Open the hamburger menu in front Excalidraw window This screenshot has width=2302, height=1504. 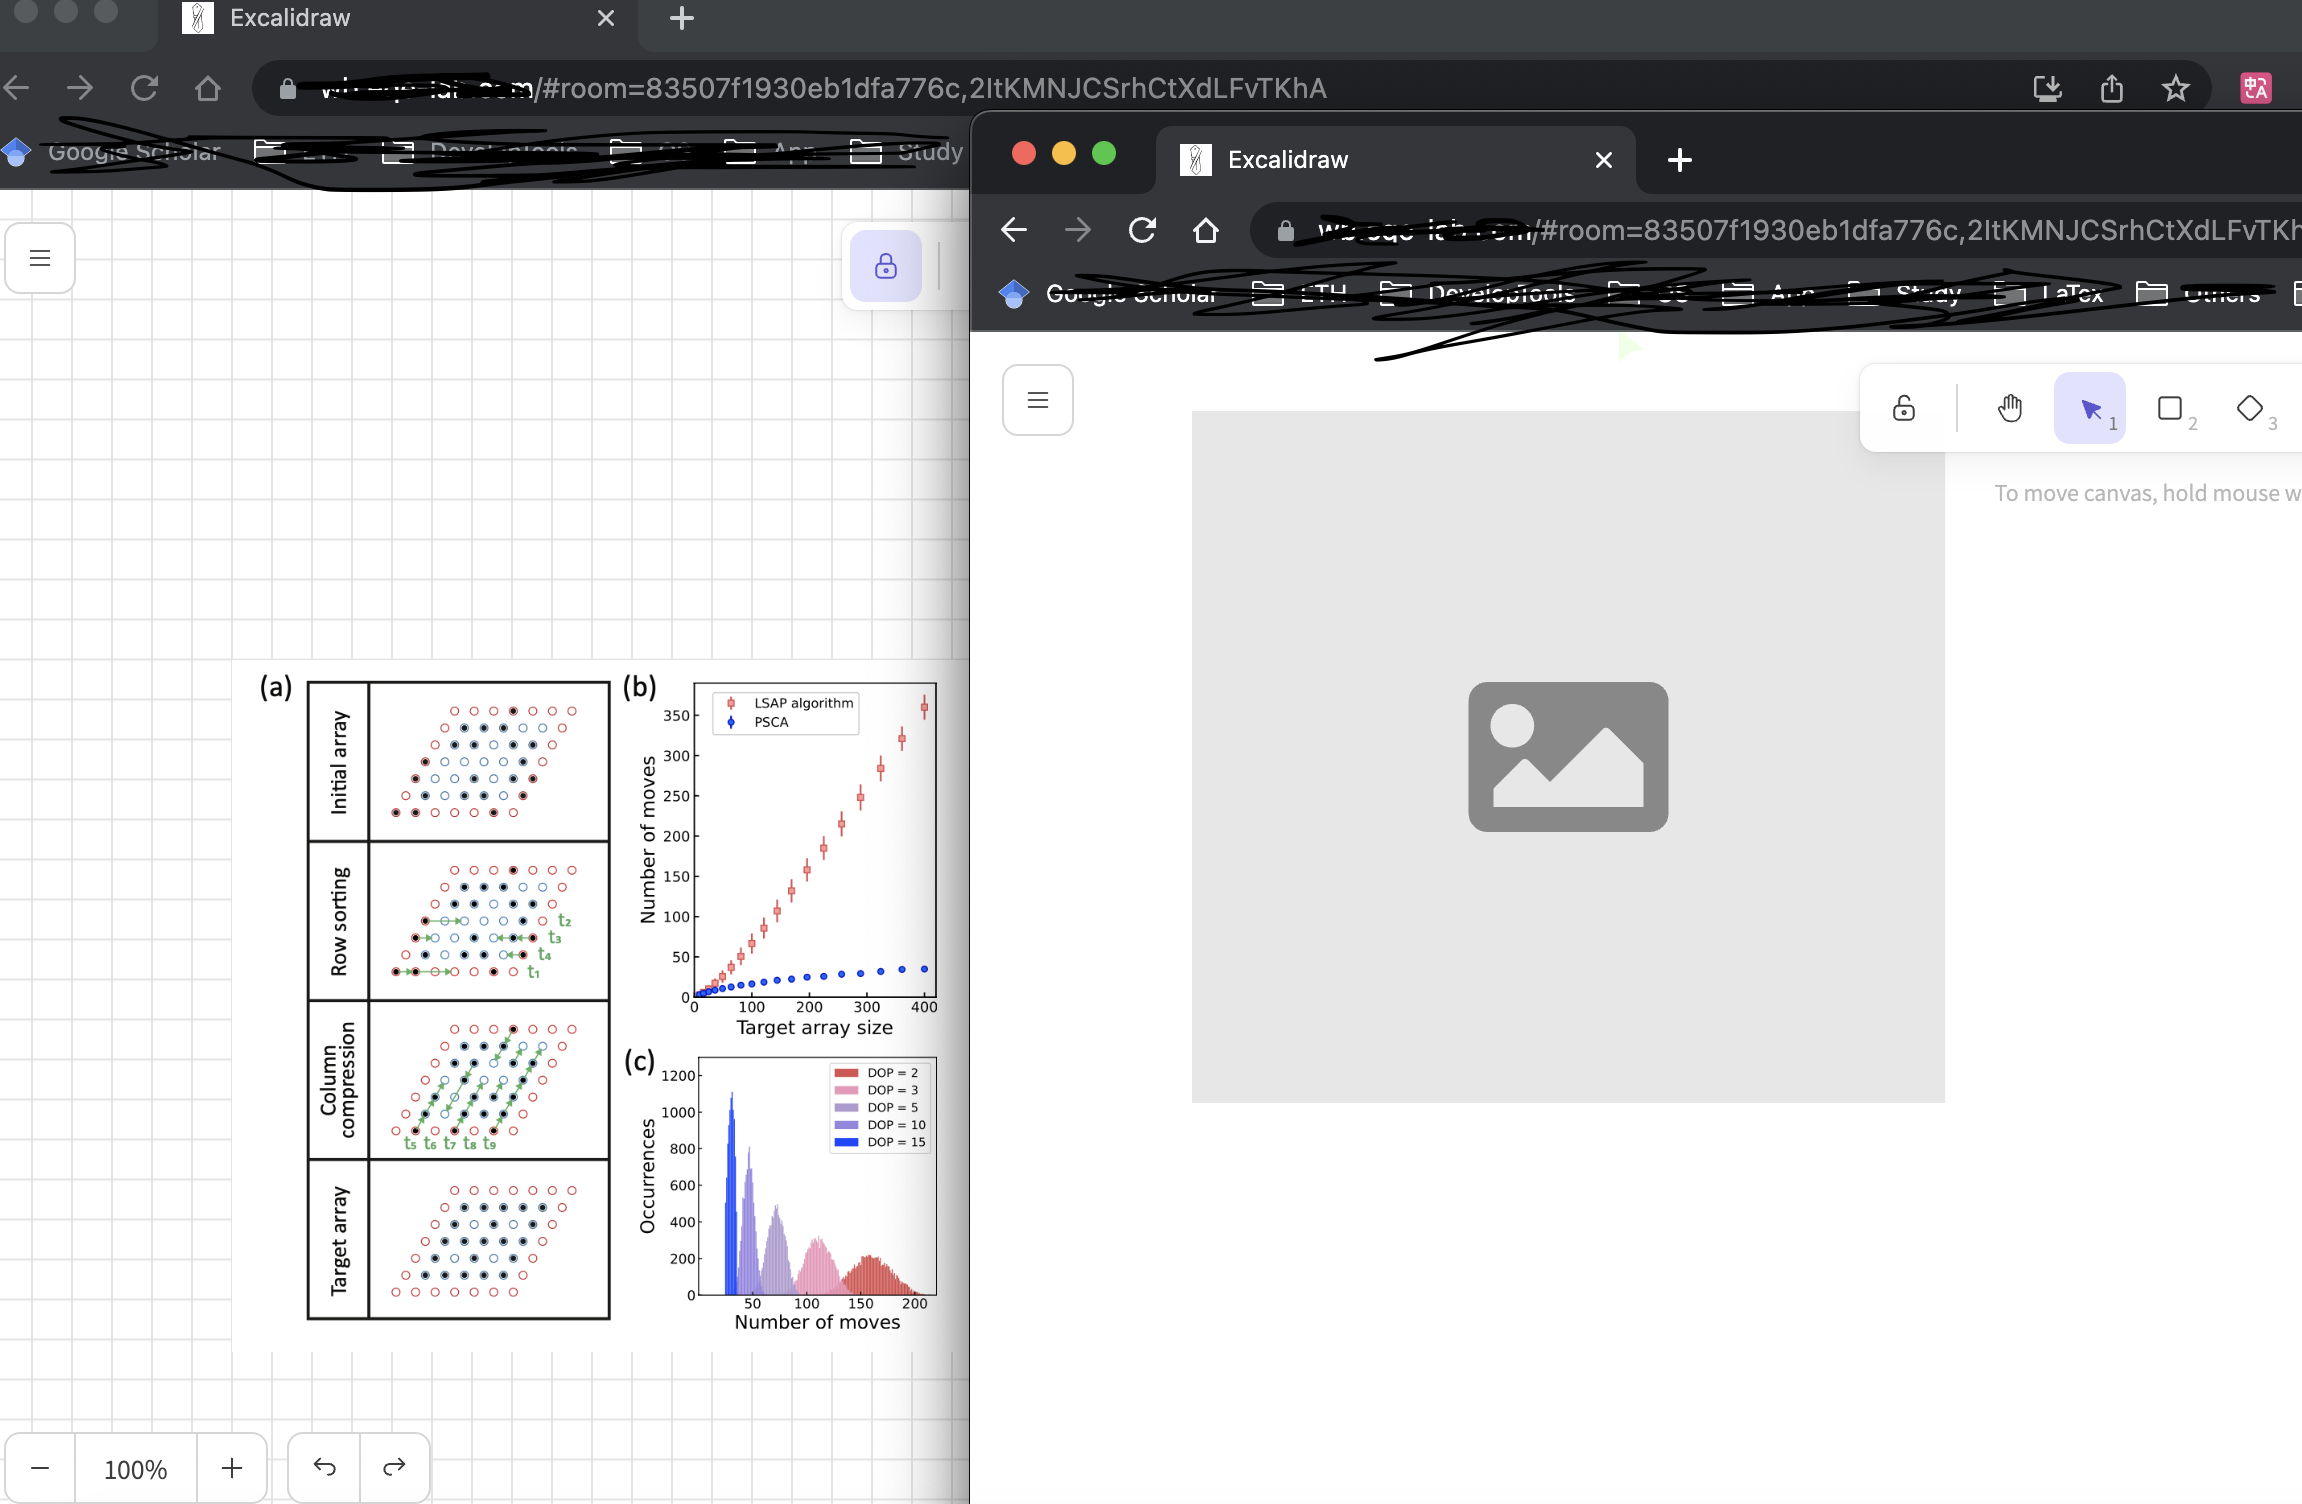pyautogui.click(x=1037, y=399)
